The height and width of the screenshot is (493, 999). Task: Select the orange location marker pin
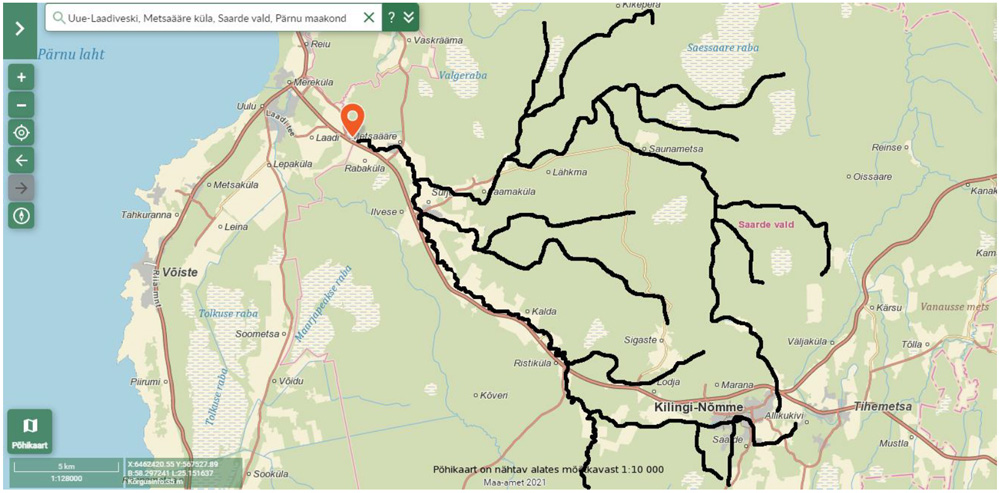(x=352, y=120)
